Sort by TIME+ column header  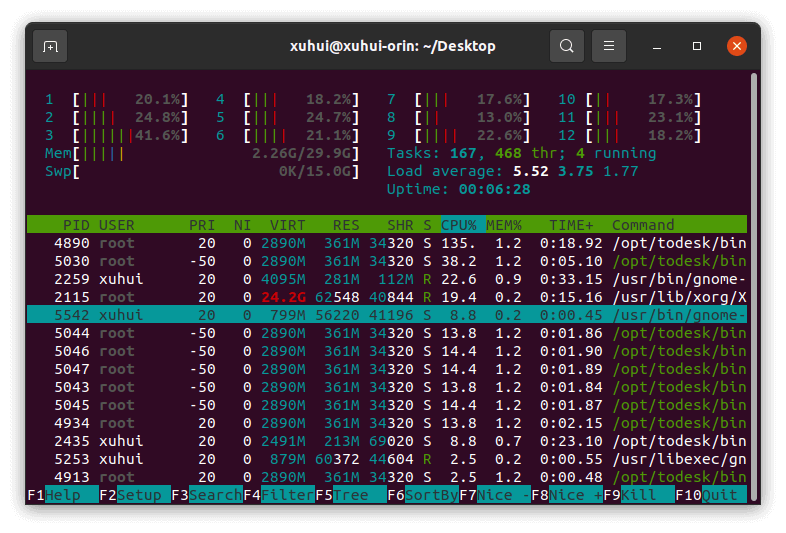[x=571, y=225]
